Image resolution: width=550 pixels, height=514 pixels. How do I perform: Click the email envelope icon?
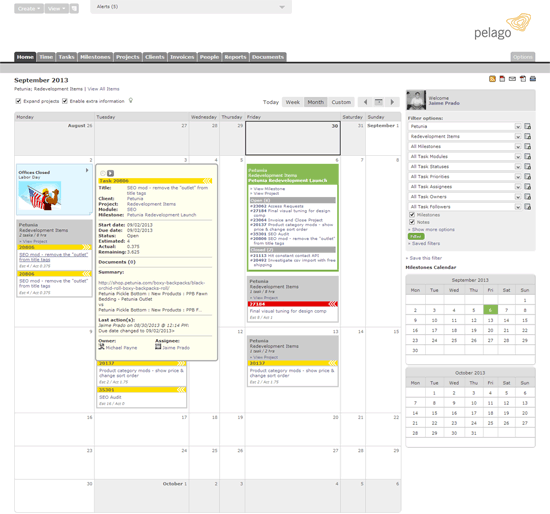pos(512,79)
